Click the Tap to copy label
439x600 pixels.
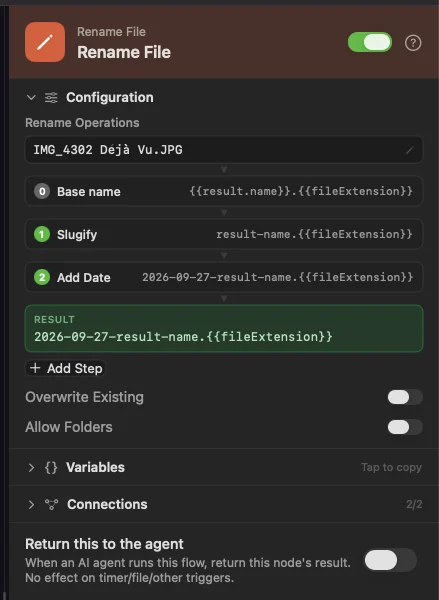click(391, 467)
